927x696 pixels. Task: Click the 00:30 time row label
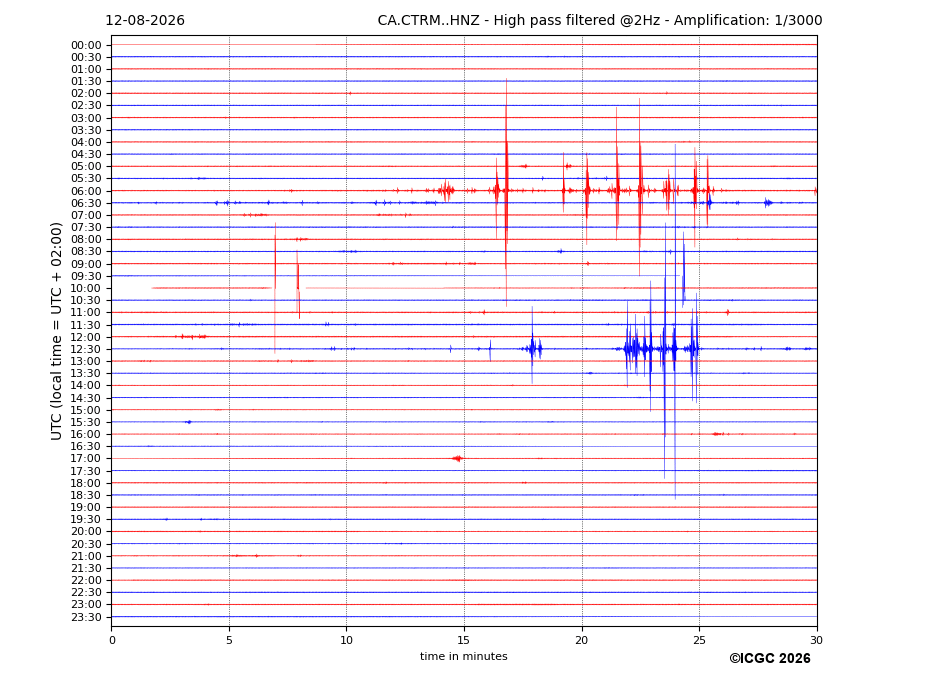click(x=86, y=57)
